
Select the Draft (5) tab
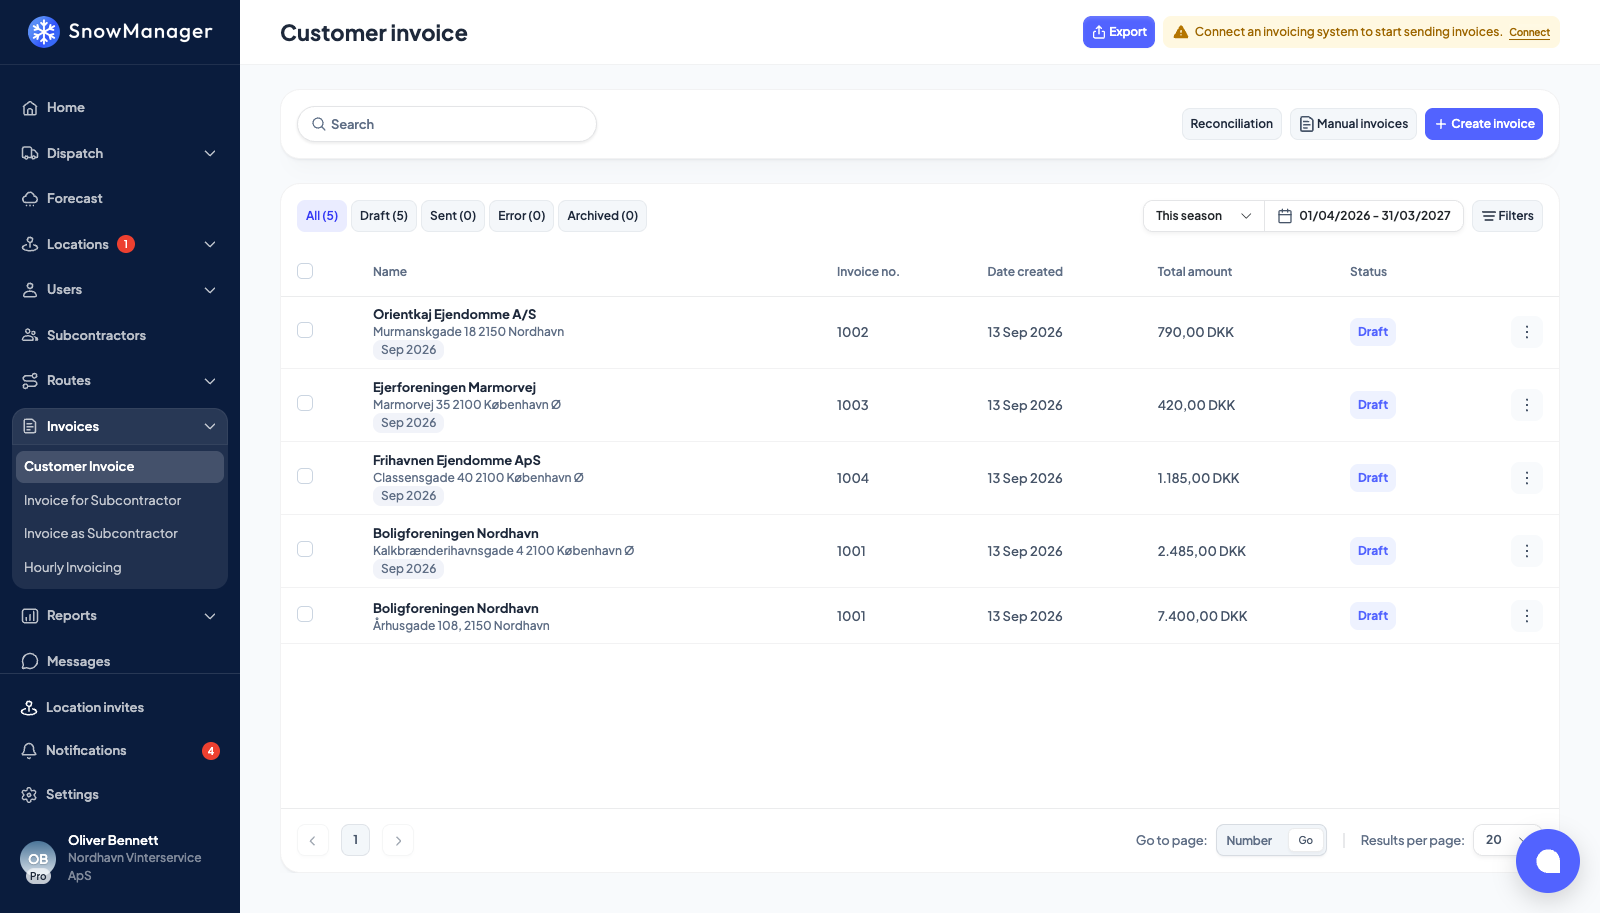(x=384, y=216)
